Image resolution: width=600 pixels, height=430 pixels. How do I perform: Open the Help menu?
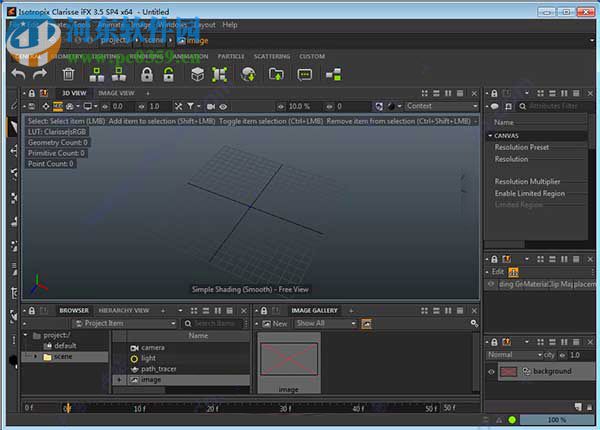point(230,24)
